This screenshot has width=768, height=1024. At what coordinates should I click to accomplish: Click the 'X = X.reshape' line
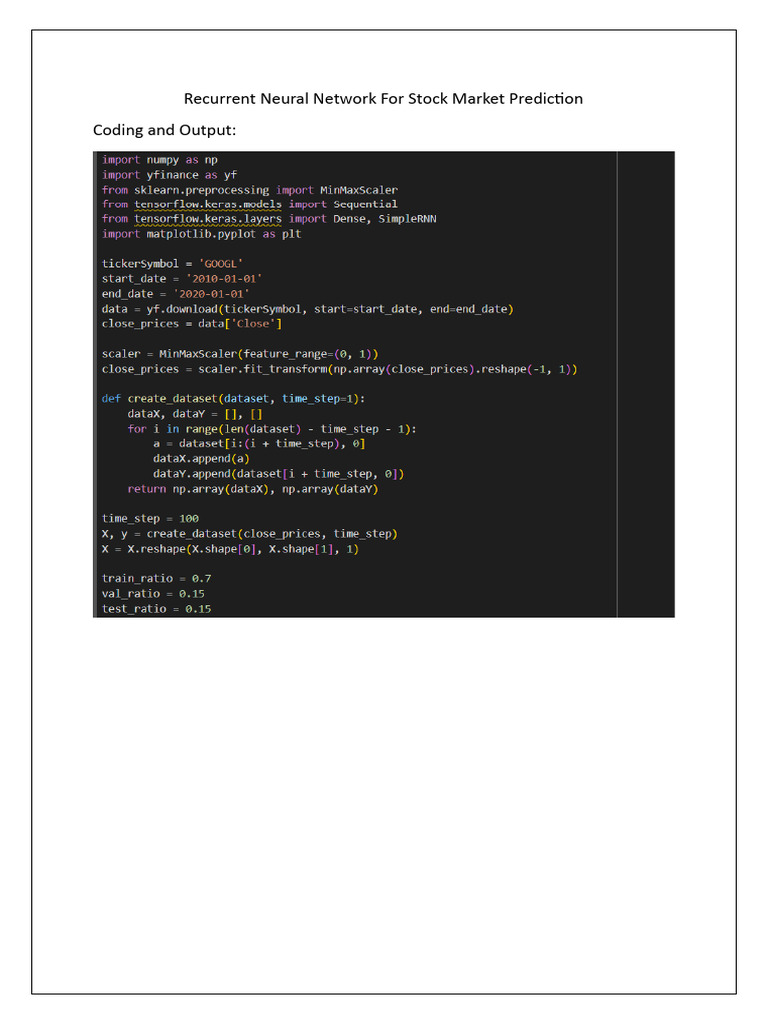231,549
